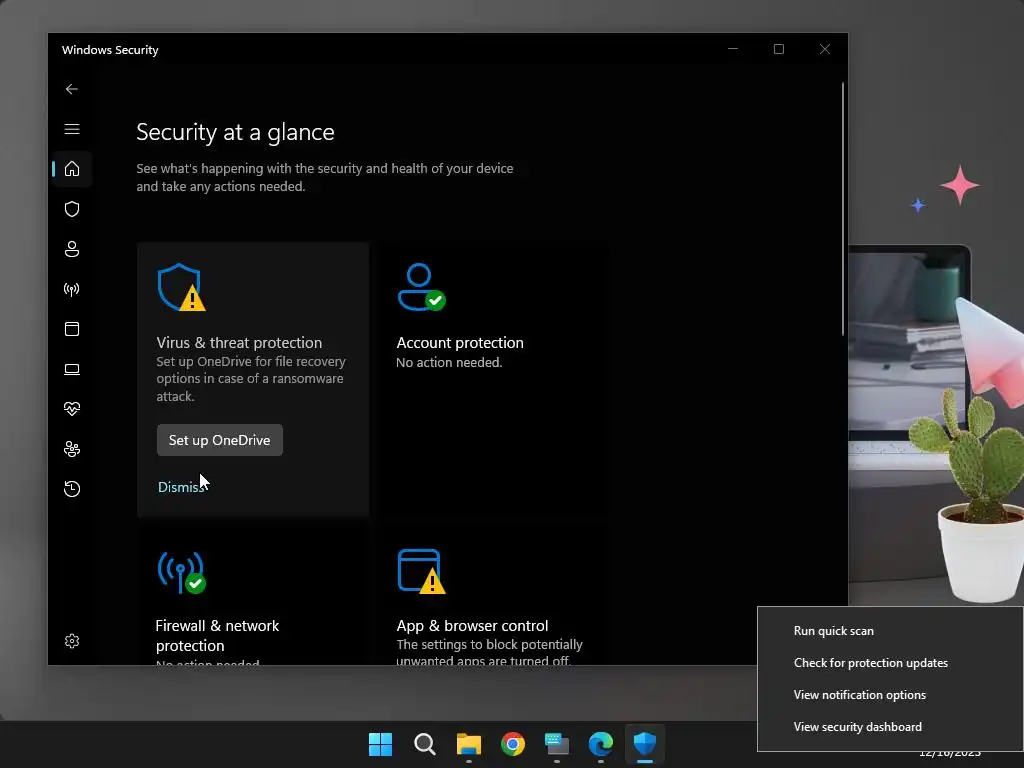
Task: Launch Google Chrome from taskbar
Action: (x=513, y=744)
